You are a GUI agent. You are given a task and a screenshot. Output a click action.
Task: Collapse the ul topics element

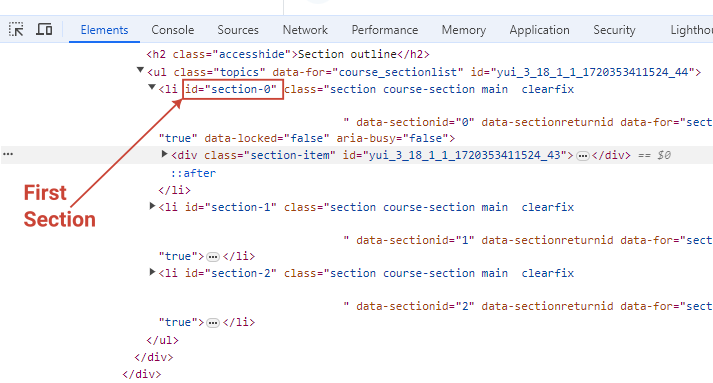point(140,70)
